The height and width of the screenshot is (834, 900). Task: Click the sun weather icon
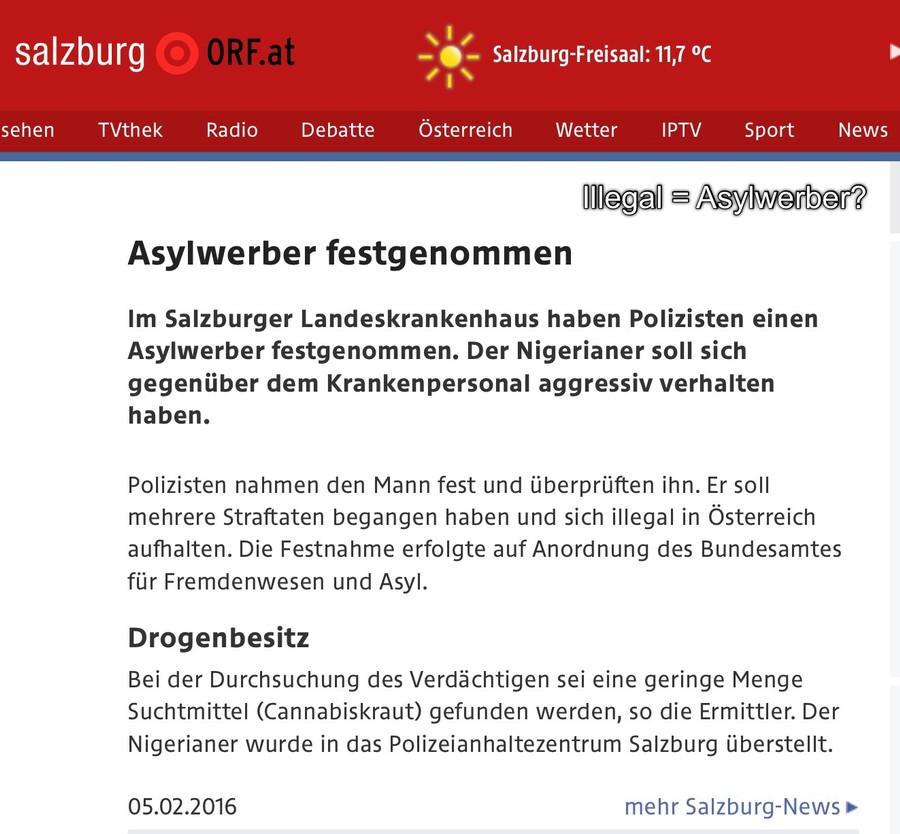pyautogui.click(x=449, y=55)
